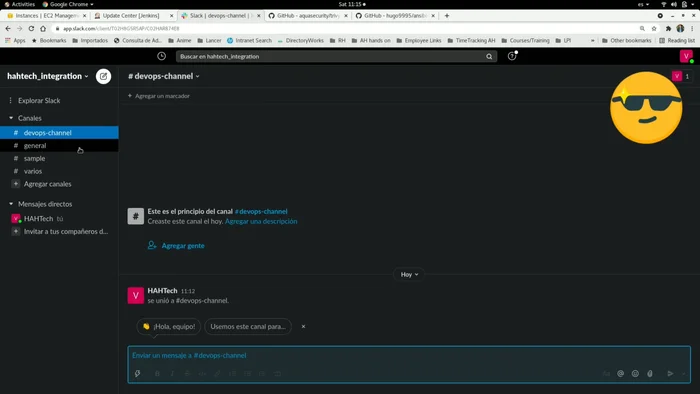700x394 pixels.
Task: Open Chrome extensions puzzle icon
Action: coord(668,28)
